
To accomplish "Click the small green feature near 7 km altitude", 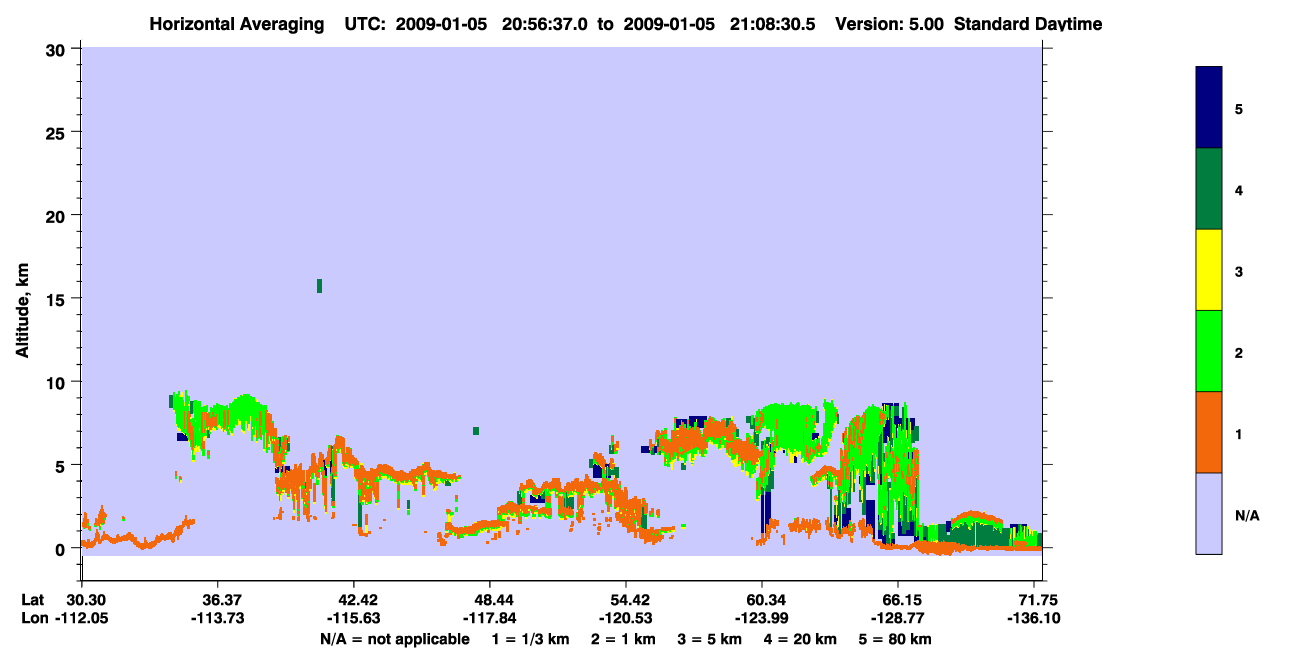I will 476,431.
